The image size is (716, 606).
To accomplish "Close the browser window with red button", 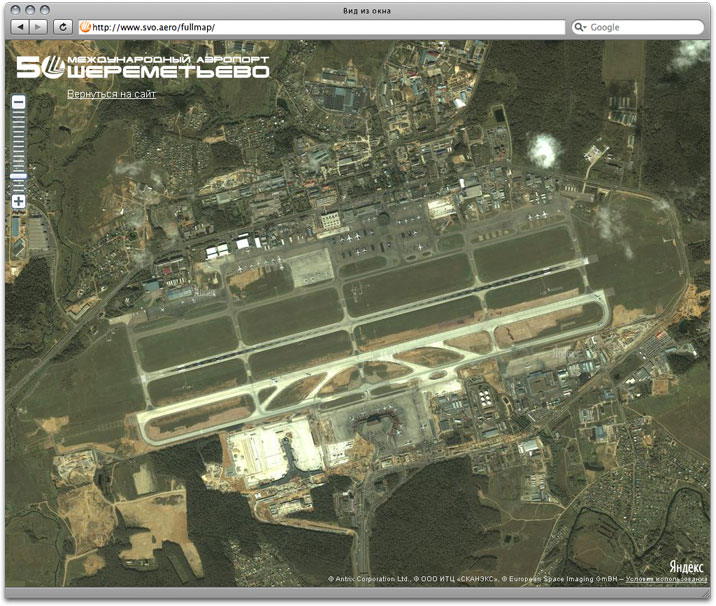I will [x=16, y=10].
